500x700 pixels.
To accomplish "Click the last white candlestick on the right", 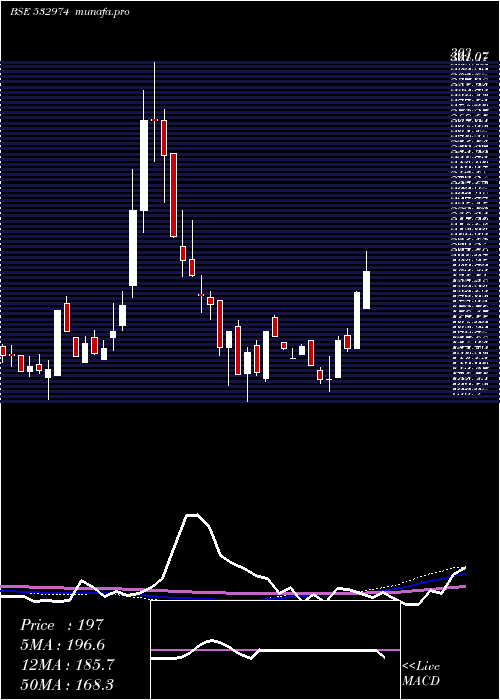I will pyautogui.click(x=367, y=290).
